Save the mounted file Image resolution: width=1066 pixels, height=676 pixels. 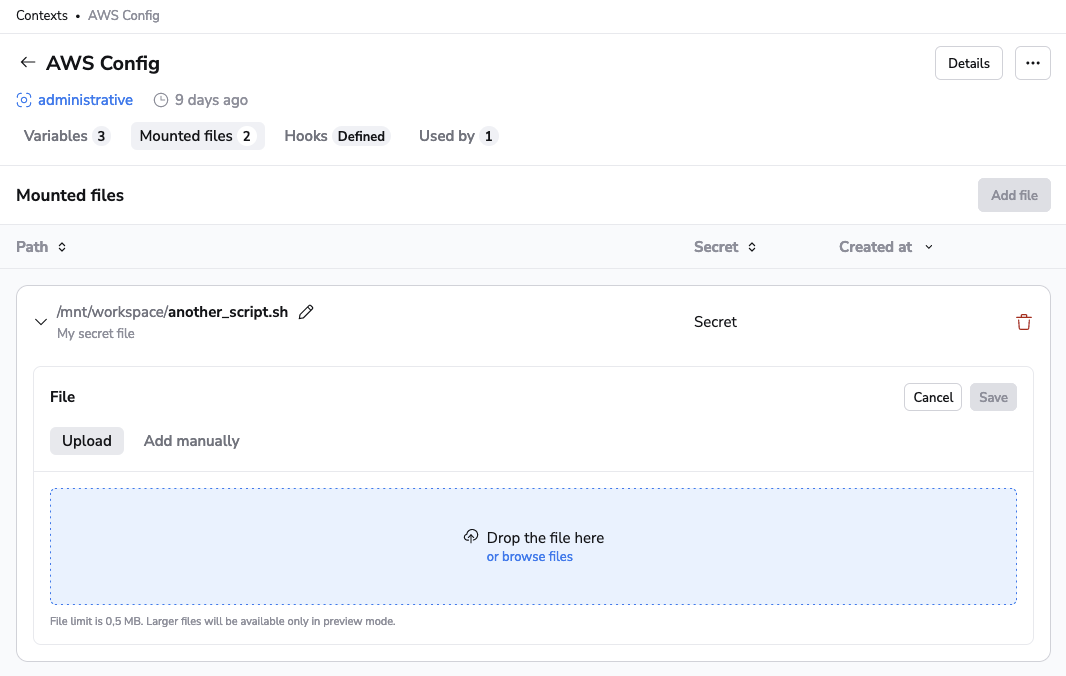[993, 397]
